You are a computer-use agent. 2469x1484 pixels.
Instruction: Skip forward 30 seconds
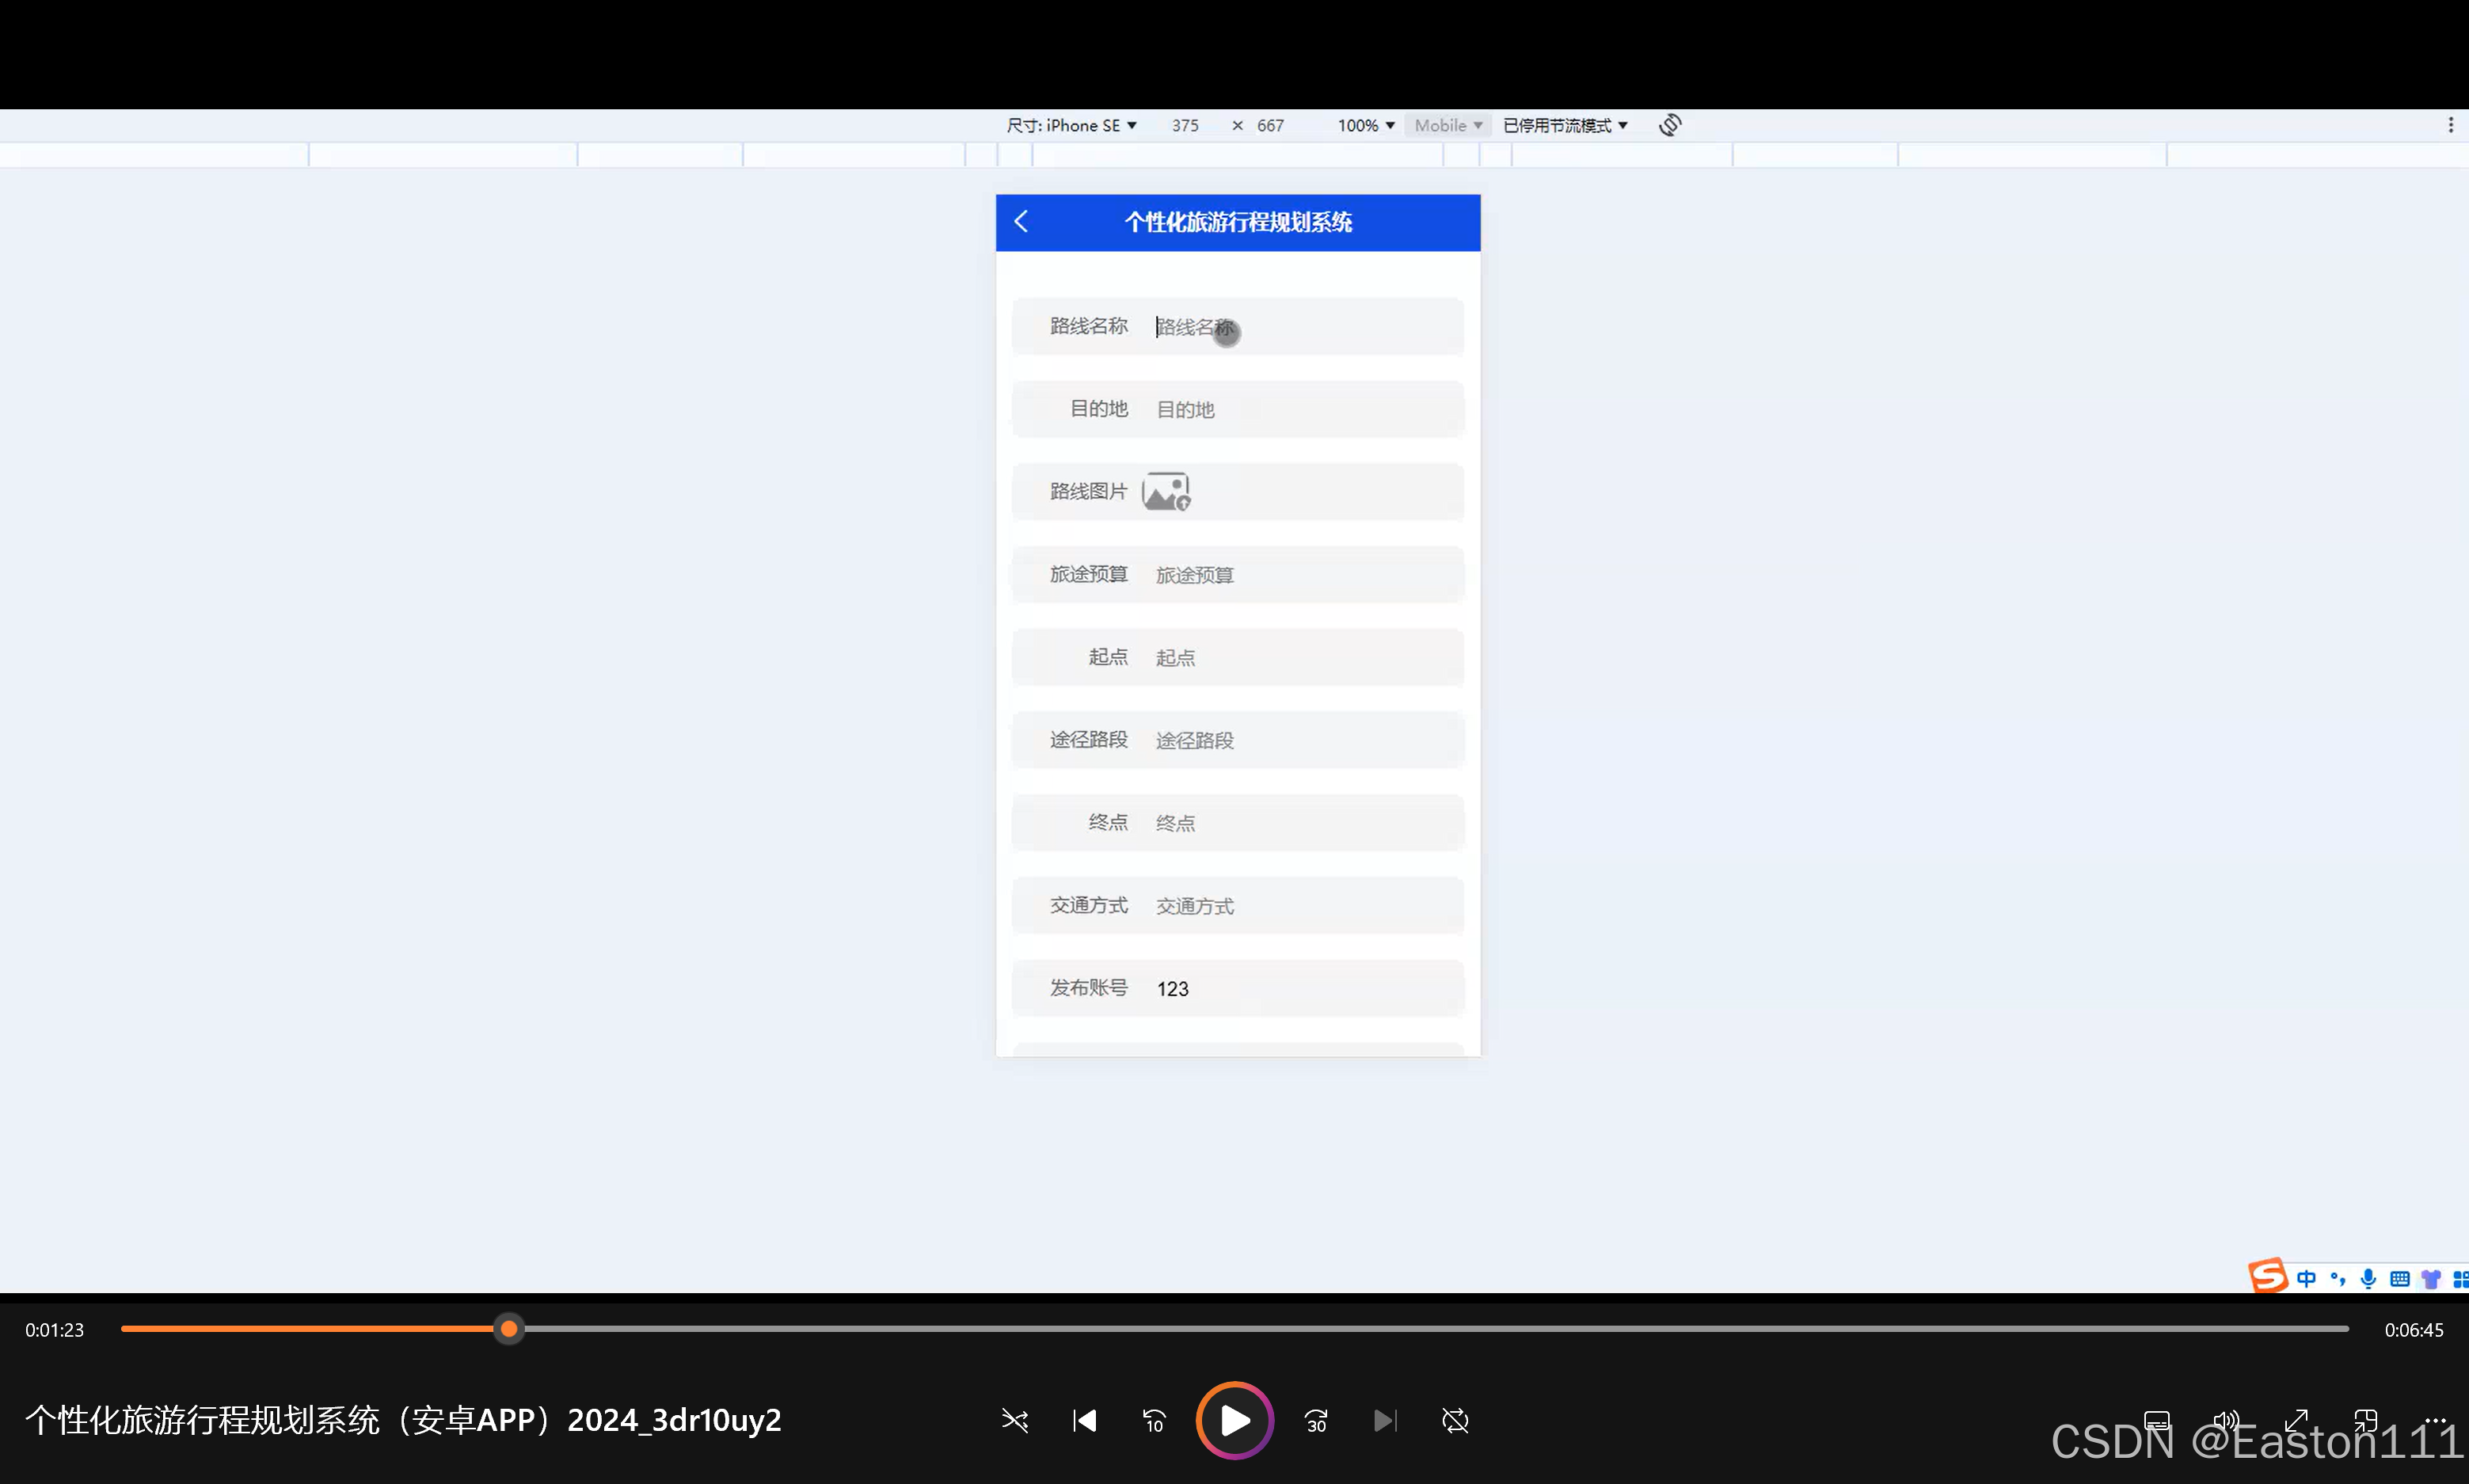tap(1316, 1420)
